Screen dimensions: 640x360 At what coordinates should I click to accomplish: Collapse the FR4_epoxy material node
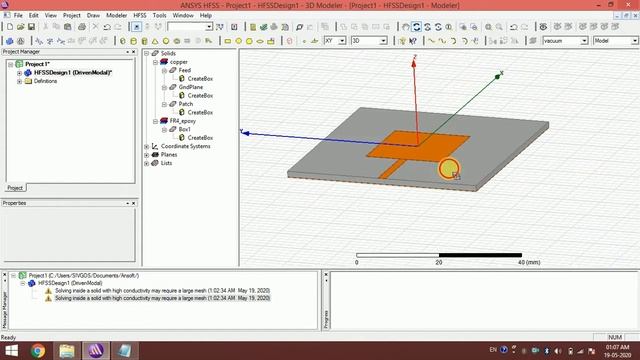point(156,121)
